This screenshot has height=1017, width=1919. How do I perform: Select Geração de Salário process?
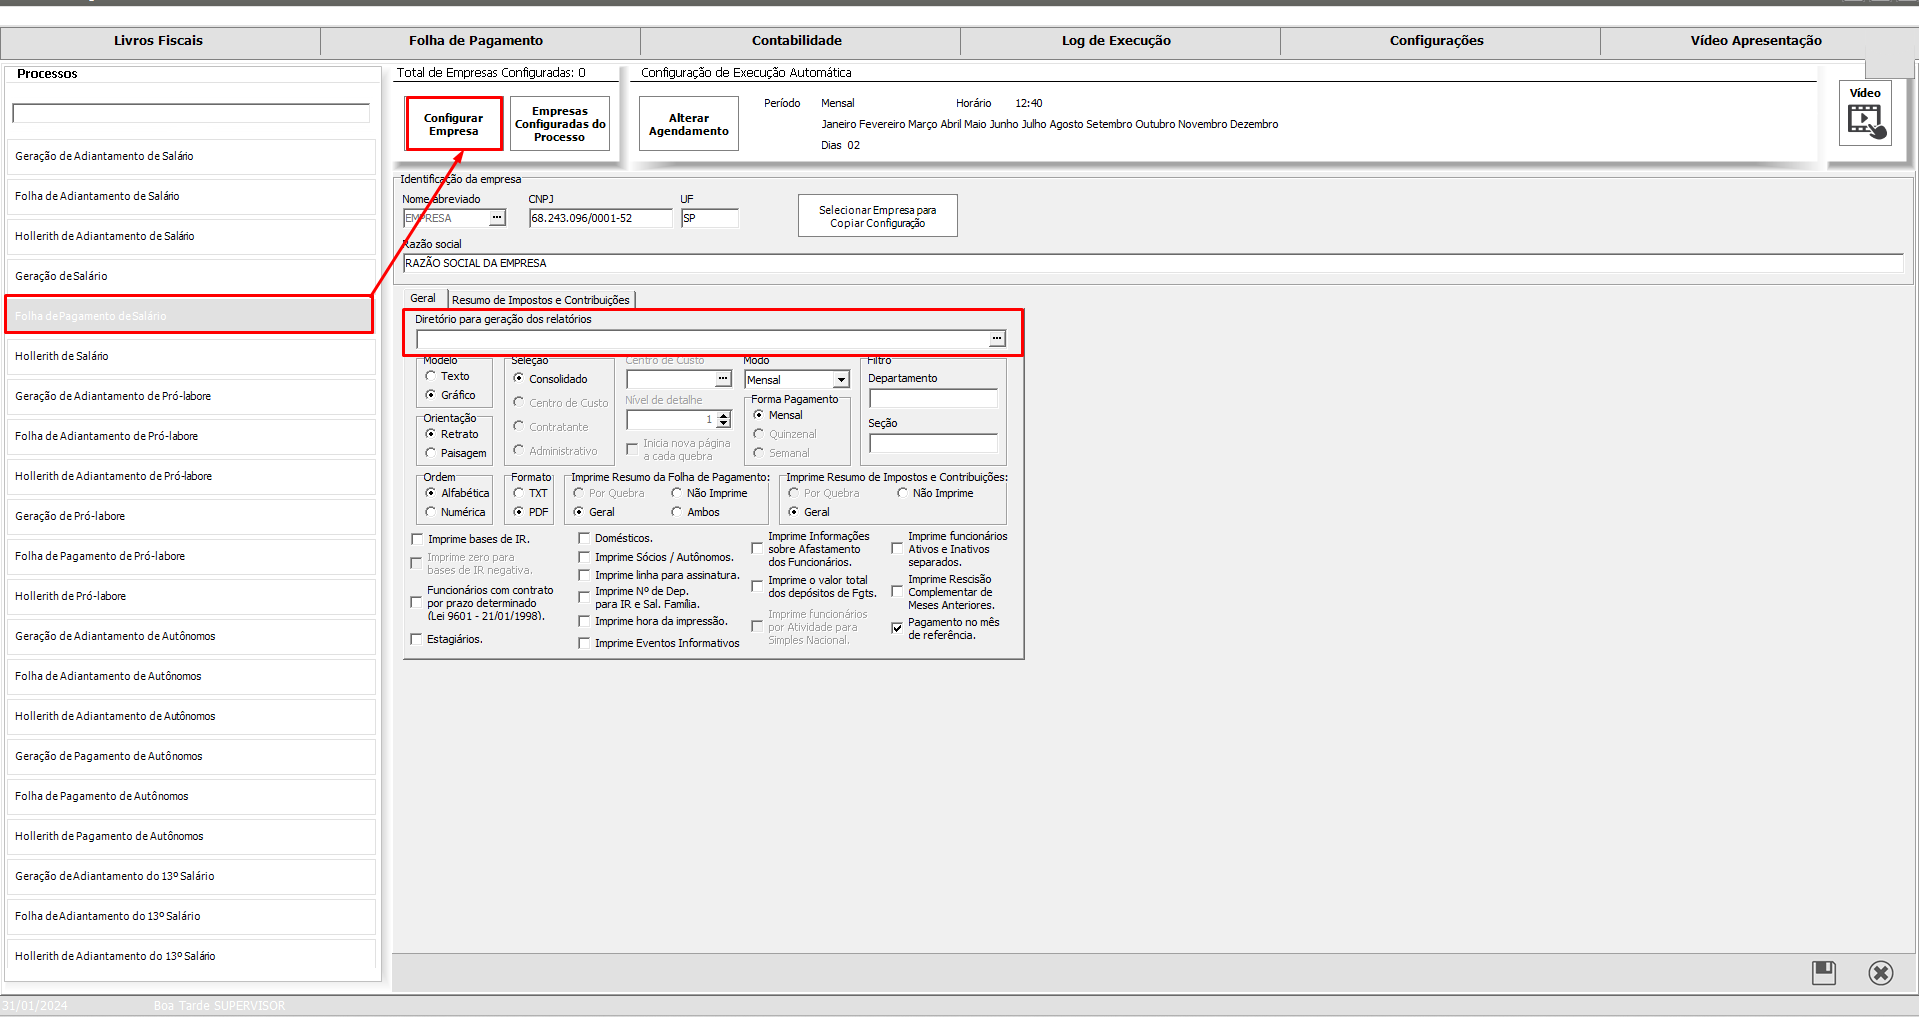point(191,276)
